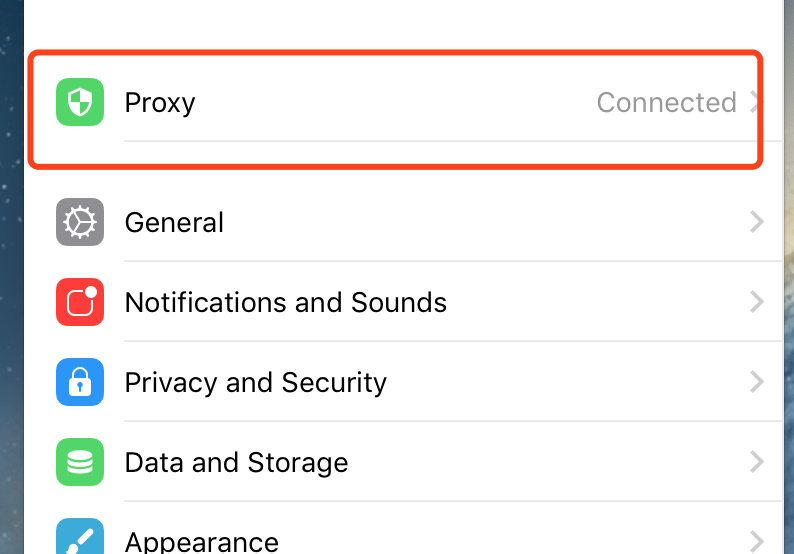Click the red Notifications and Sounds icon
The image size is (794, 554).
(x=80, y=302)
